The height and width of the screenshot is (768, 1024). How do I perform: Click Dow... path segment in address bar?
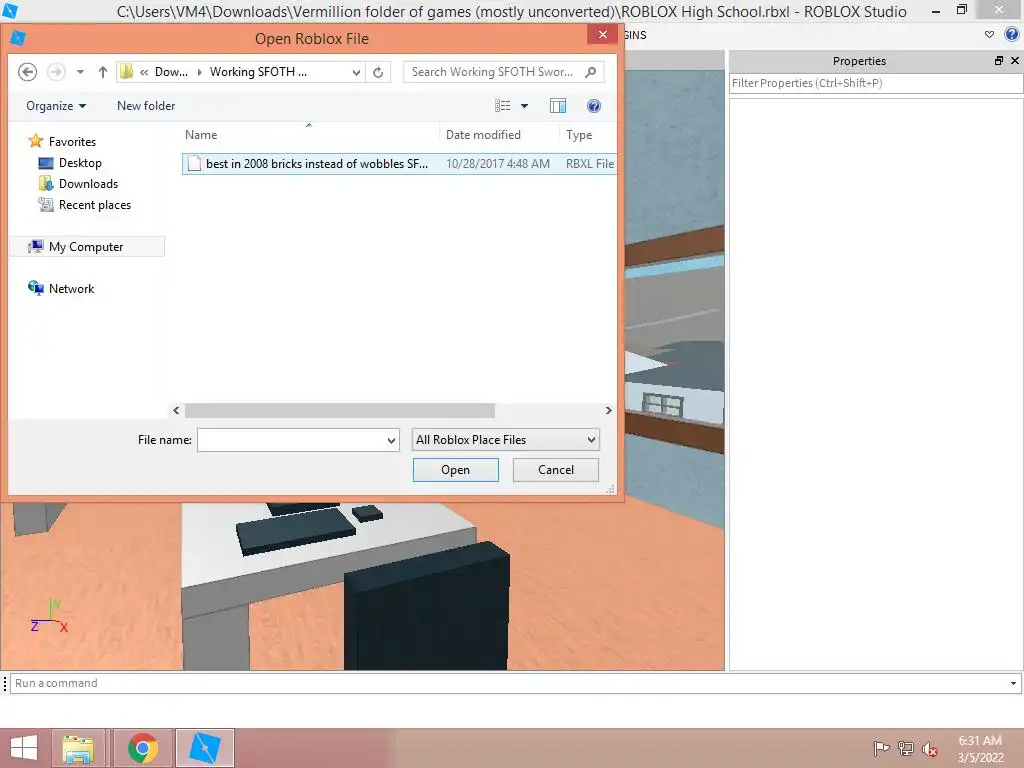click(x=171, y=72)
